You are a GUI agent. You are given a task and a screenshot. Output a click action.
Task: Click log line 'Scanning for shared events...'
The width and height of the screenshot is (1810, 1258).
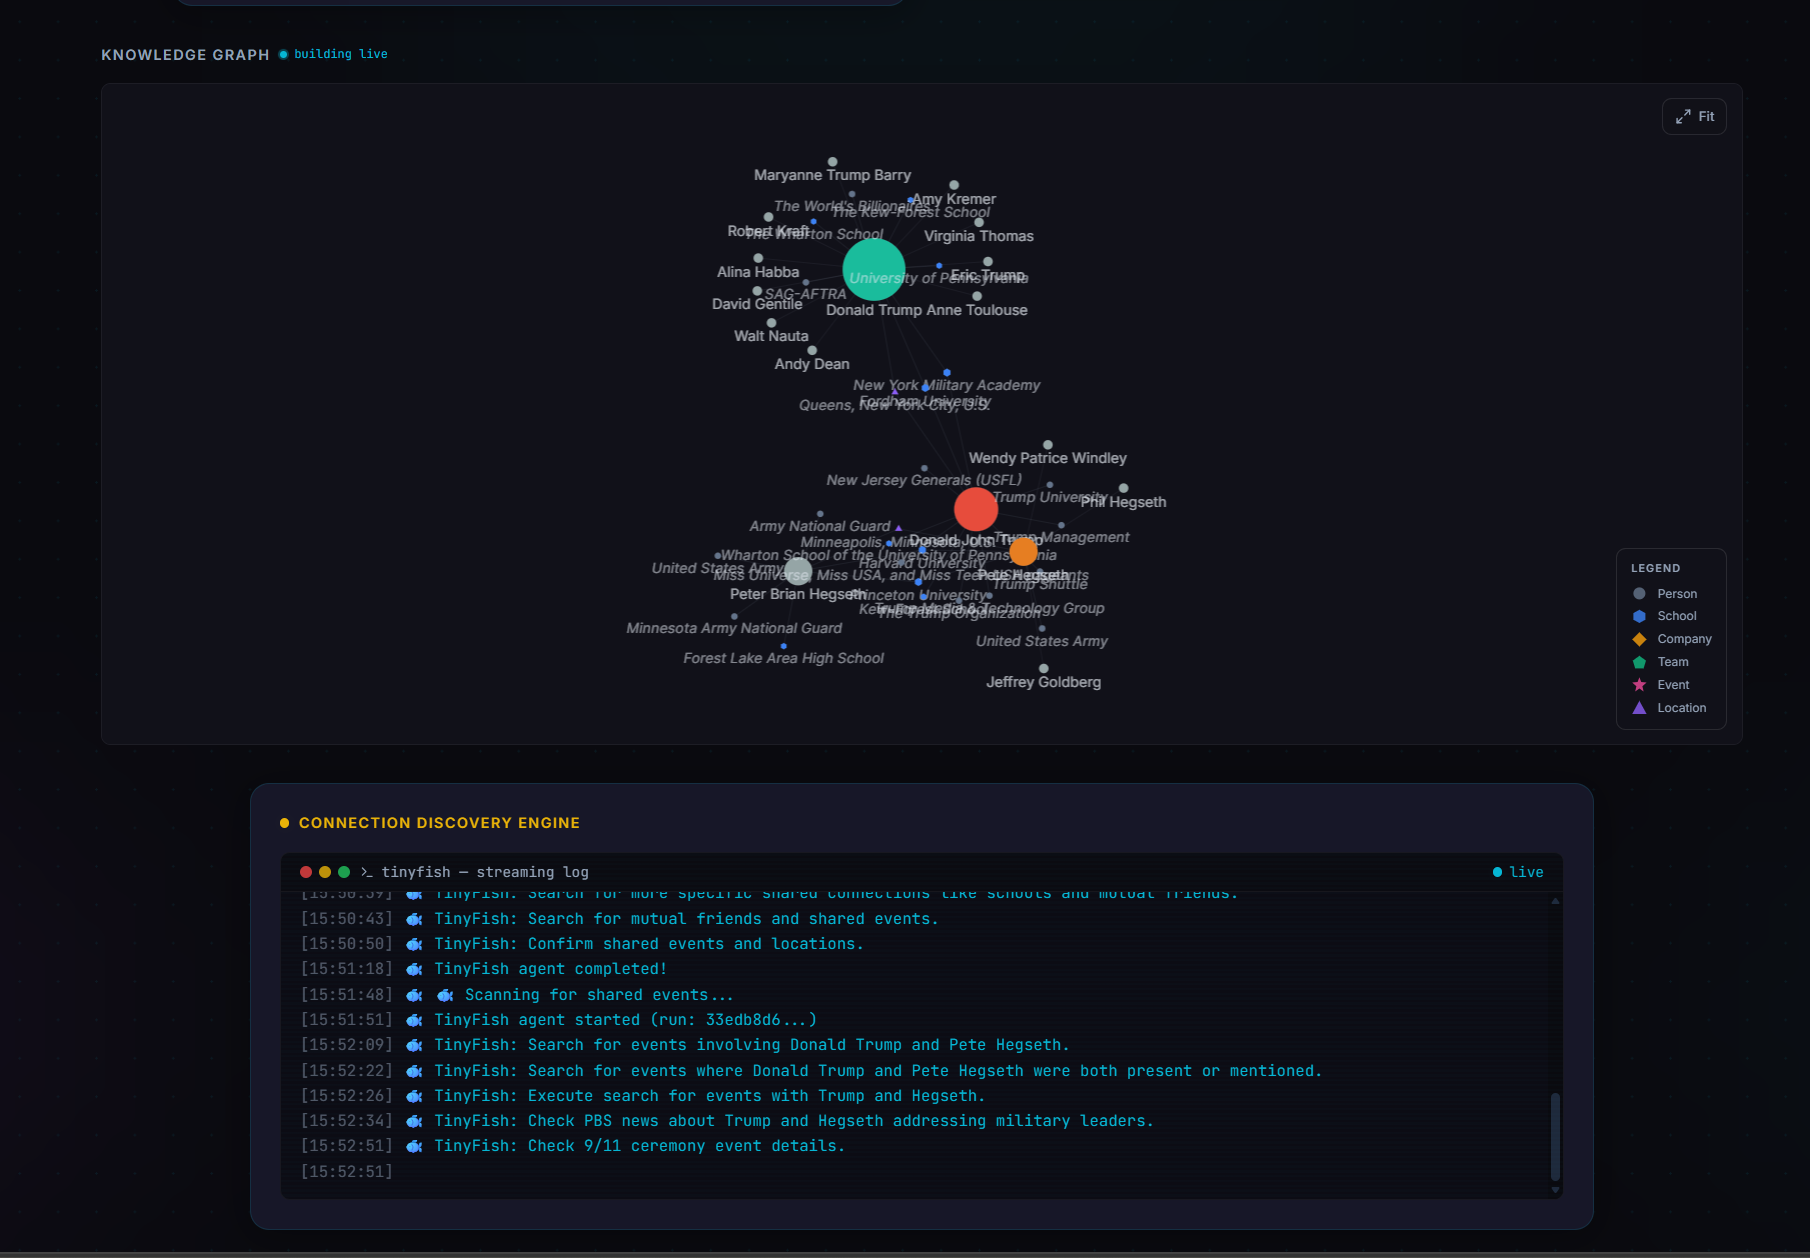pyautogui.click(x=599, y=995)
